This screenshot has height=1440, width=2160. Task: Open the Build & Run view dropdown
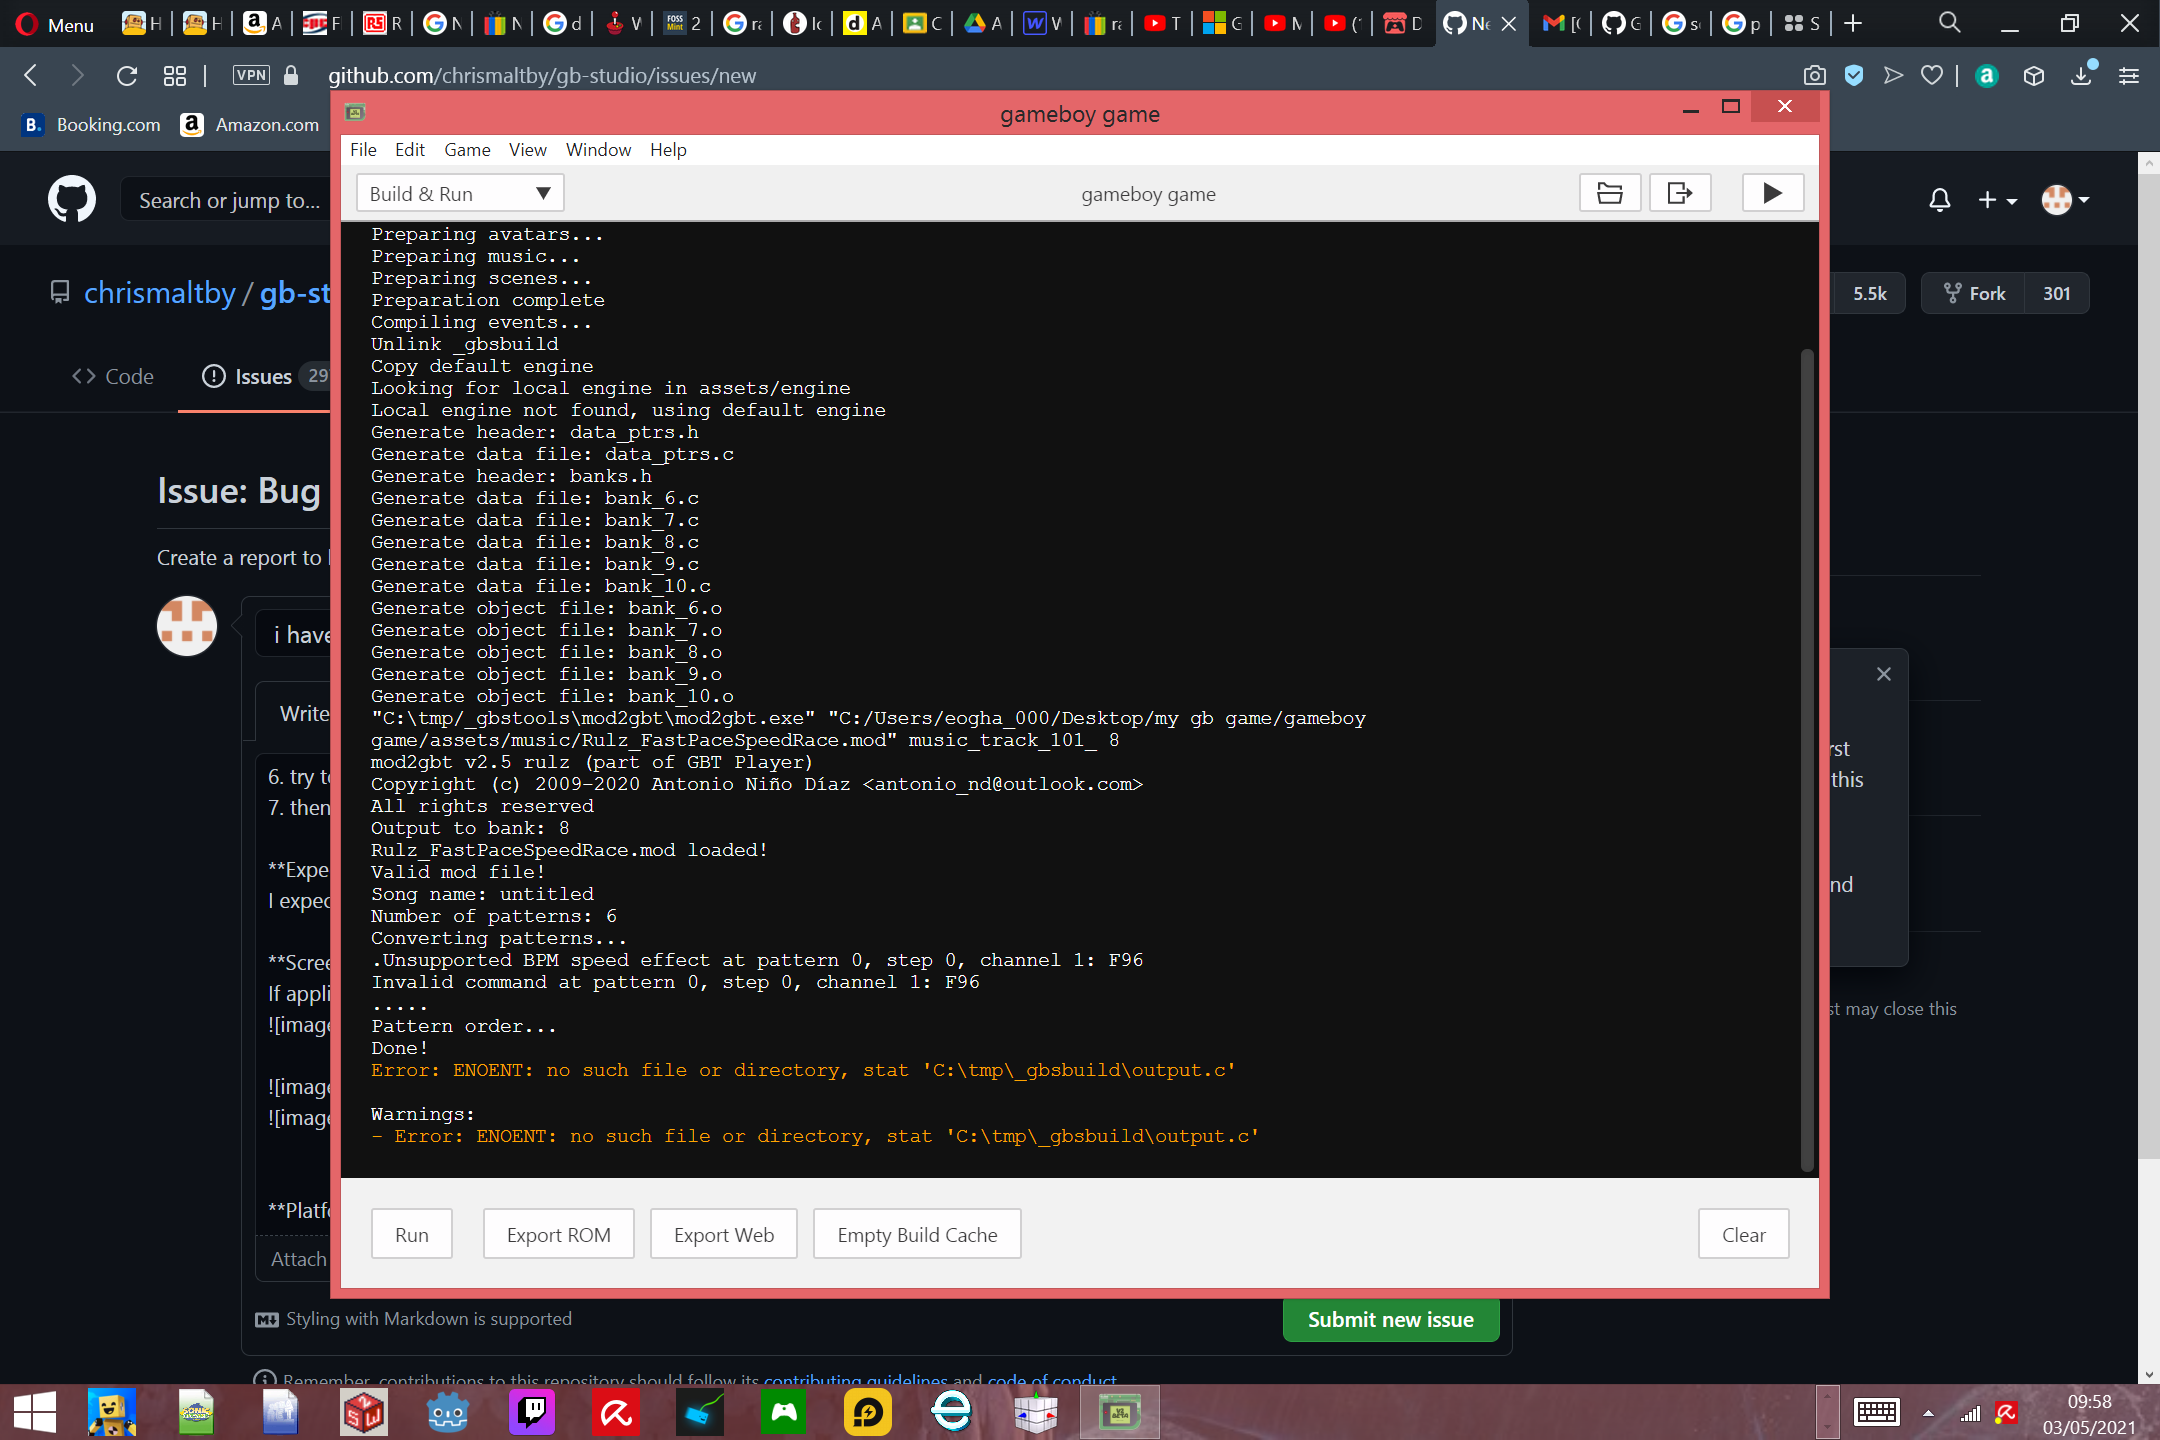(460, 193)
